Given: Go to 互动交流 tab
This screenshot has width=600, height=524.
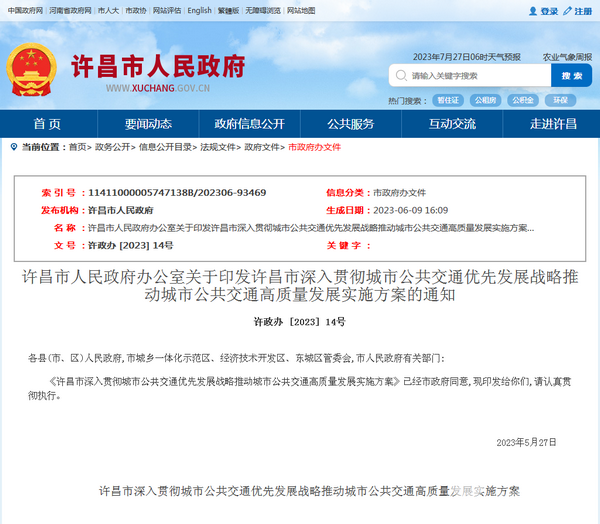Looking at the screenshot, I should [452, 124].
